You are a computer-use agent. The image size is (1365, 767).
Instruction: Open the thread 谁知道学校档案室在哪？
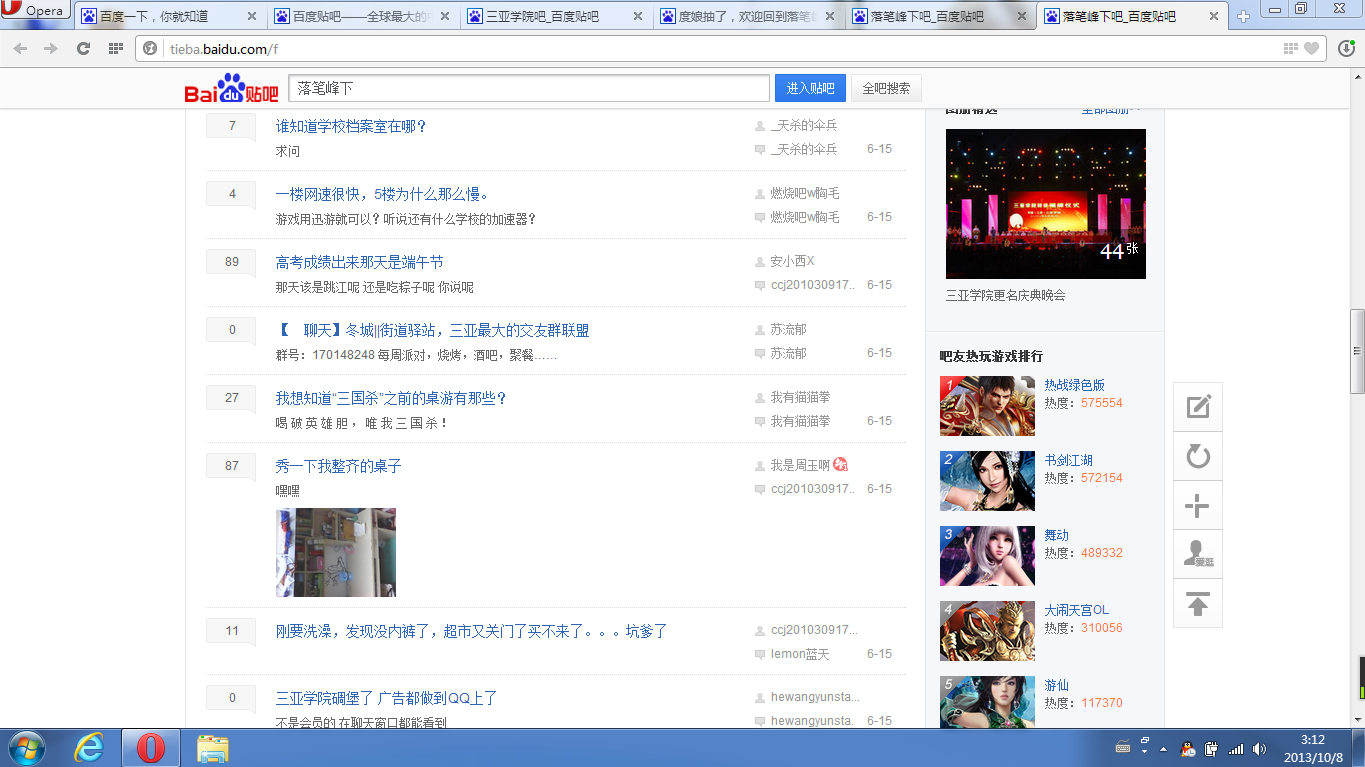click(351, 126)
